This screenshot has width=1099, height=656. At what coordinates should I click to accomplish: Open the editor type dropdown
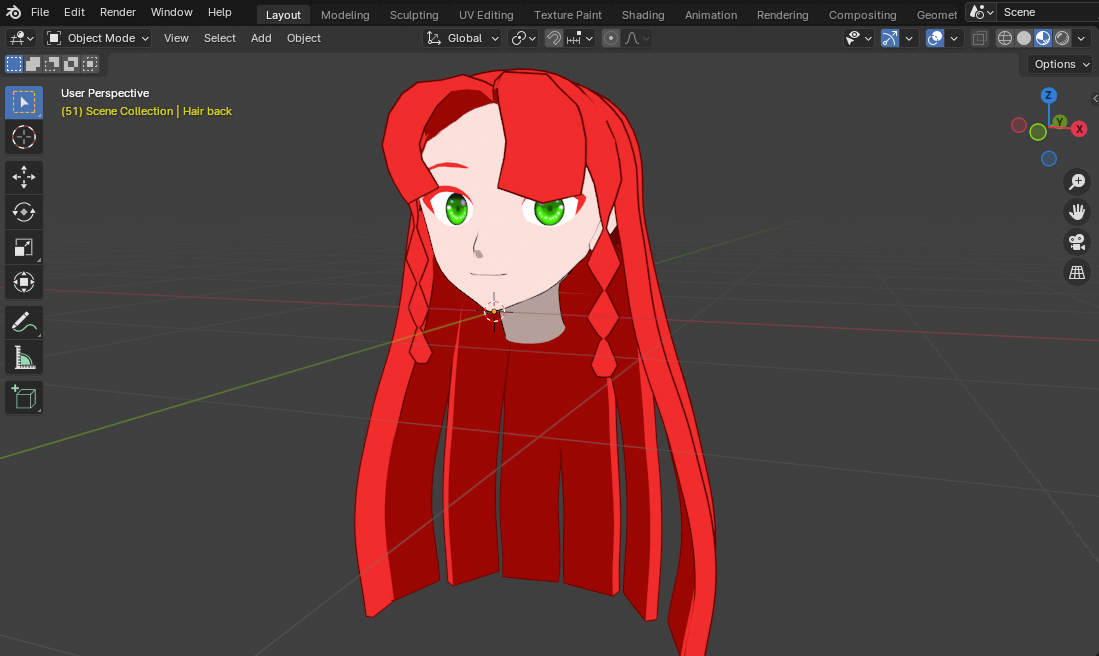pos(21,39)
